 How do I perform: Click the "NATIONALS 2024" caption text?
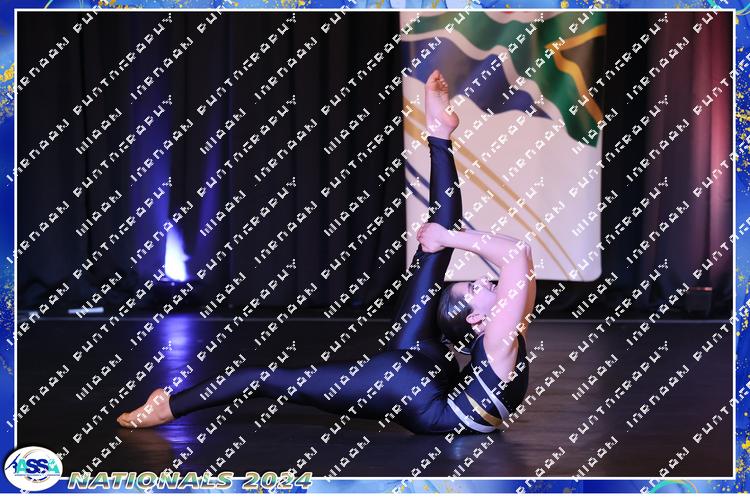pyautogui.click(x=190, y=480)
